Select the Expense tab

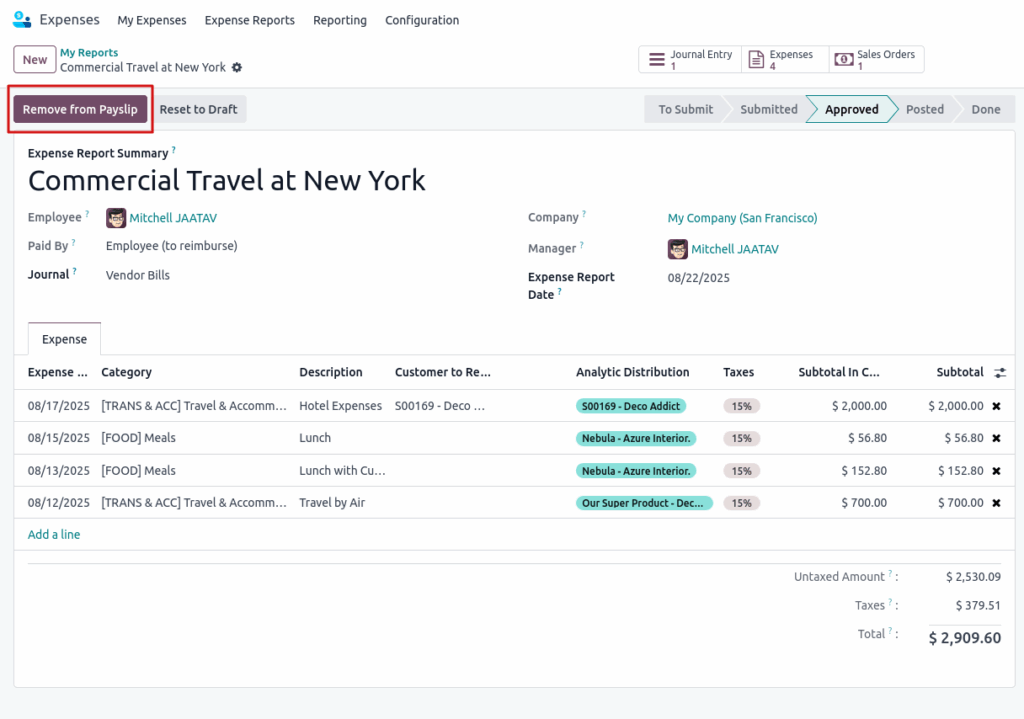(64, 340)
